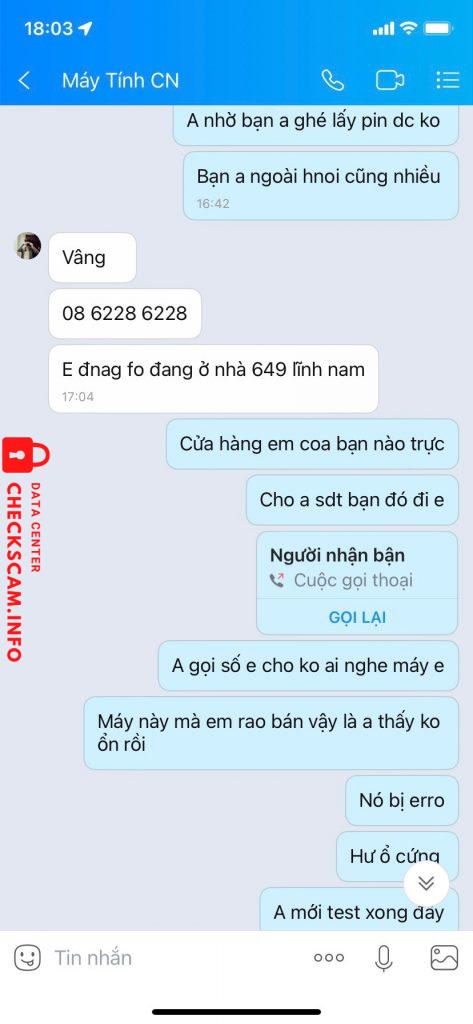The width and height of the screenshot is (473, 1024).
Task: Jump to latest messages double-chevron button
Action: [x=426, y=884]
